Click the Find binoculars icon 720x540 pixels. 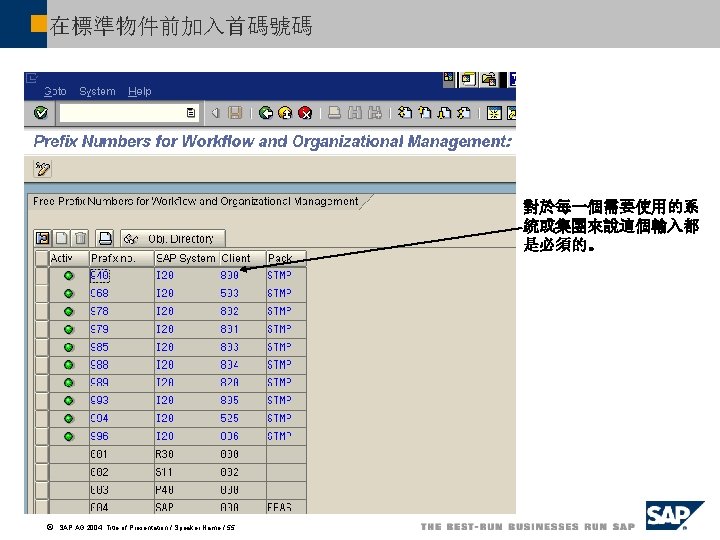coord(354,112)
